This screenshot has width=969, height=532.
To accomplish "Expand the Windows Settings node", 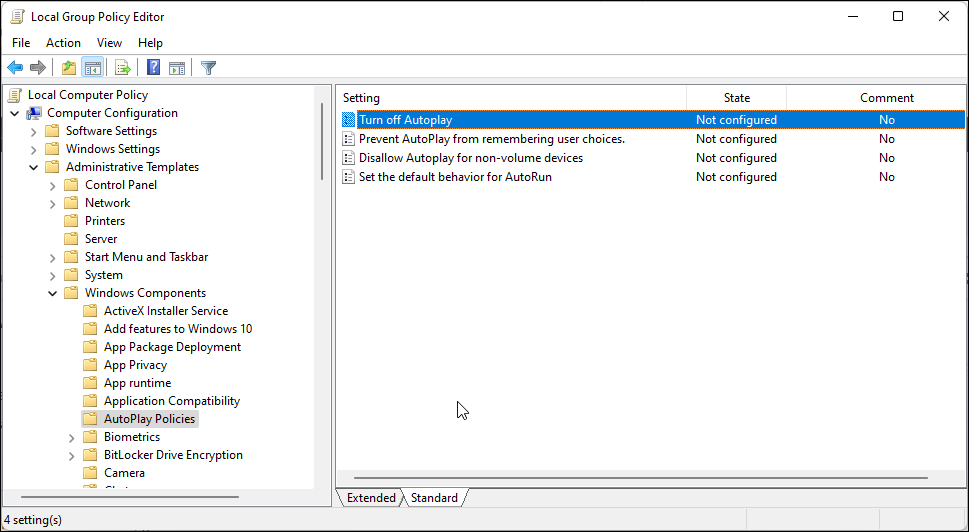I will coord(33,149).
